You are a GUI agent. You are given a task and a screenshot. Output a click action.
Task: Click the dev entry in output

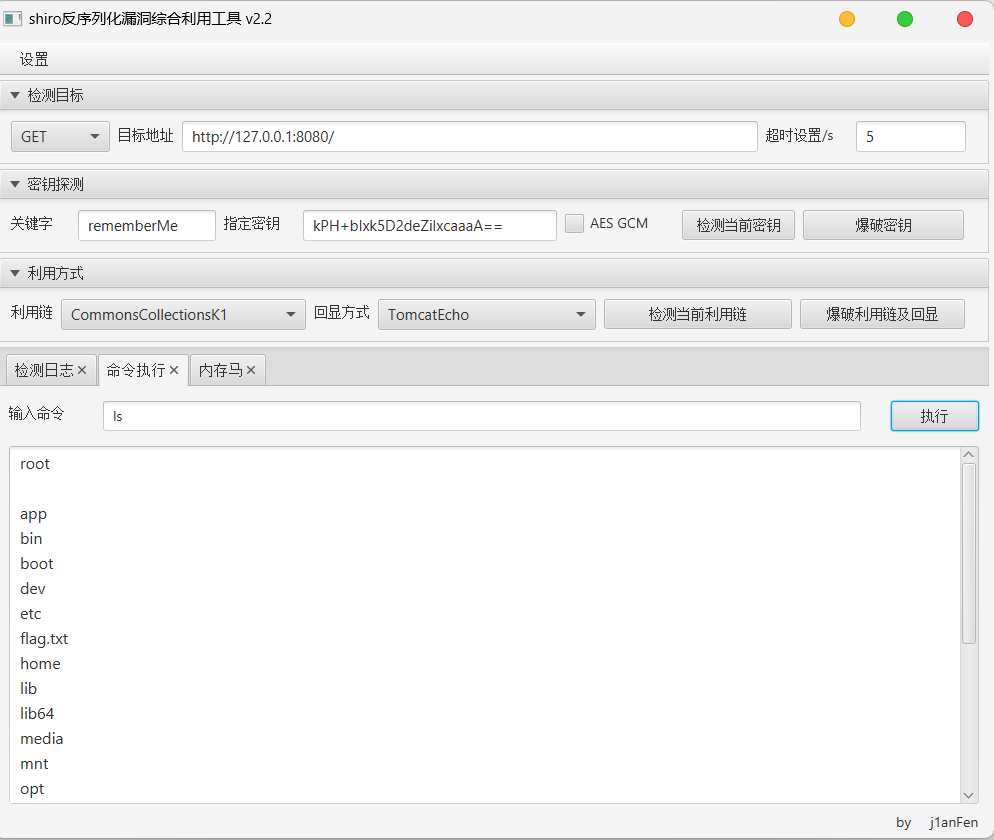32,589
